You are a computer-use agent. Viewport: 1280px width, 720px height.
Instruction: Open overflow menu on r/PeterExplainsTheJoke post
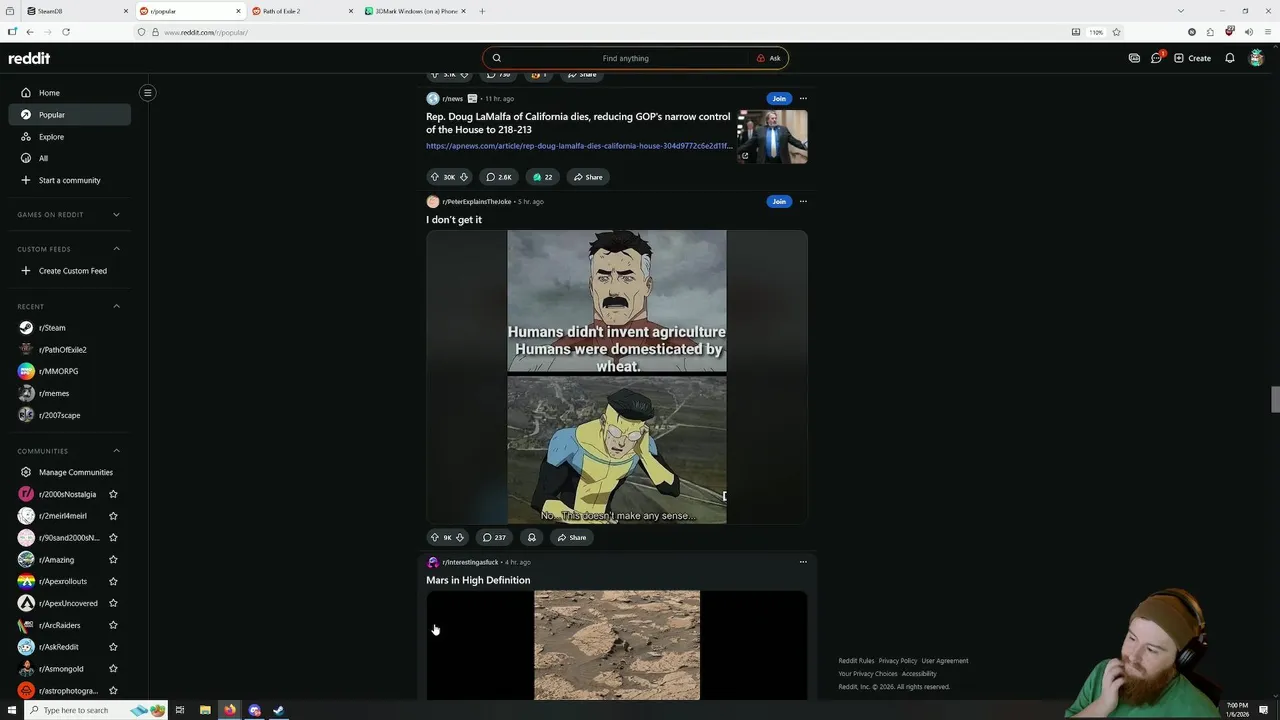point(803,201)
